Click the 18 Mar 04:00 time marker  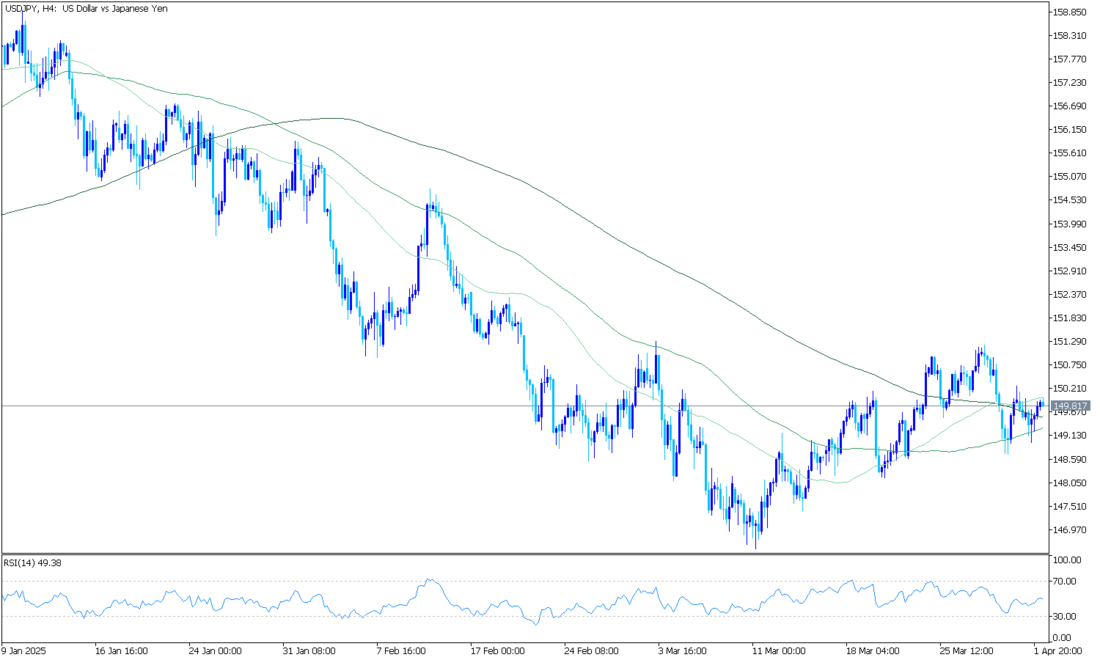coord(874,648)
